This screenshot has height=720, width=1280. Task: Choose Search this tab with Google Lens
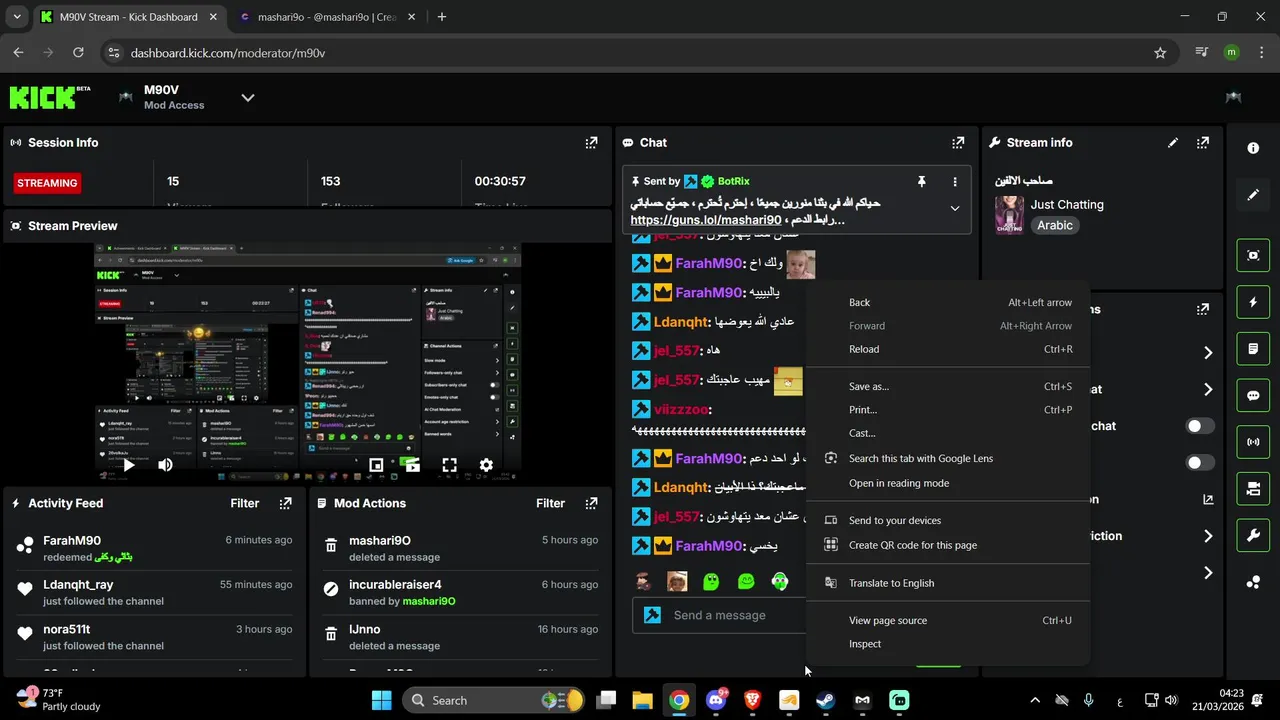(x=948, y=458)
